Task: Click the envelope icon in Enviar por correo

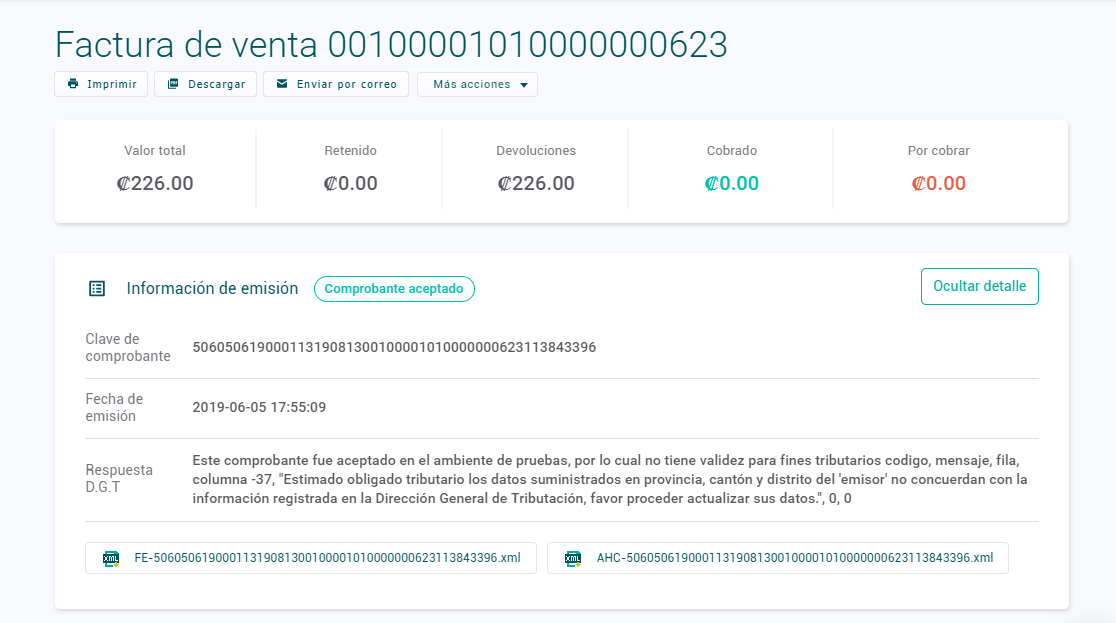Action: (x=282, y=85)
